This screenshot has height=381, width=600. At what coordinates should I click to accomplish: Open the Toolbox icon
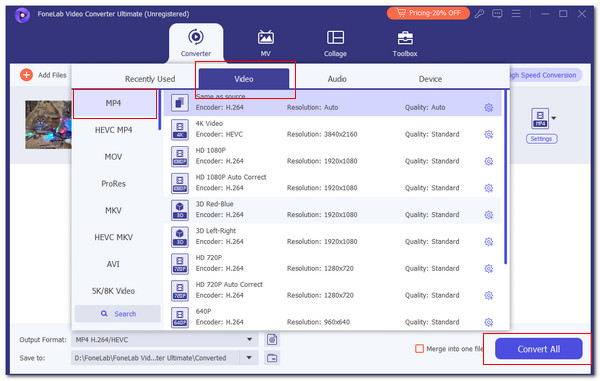tap(405, 37)
